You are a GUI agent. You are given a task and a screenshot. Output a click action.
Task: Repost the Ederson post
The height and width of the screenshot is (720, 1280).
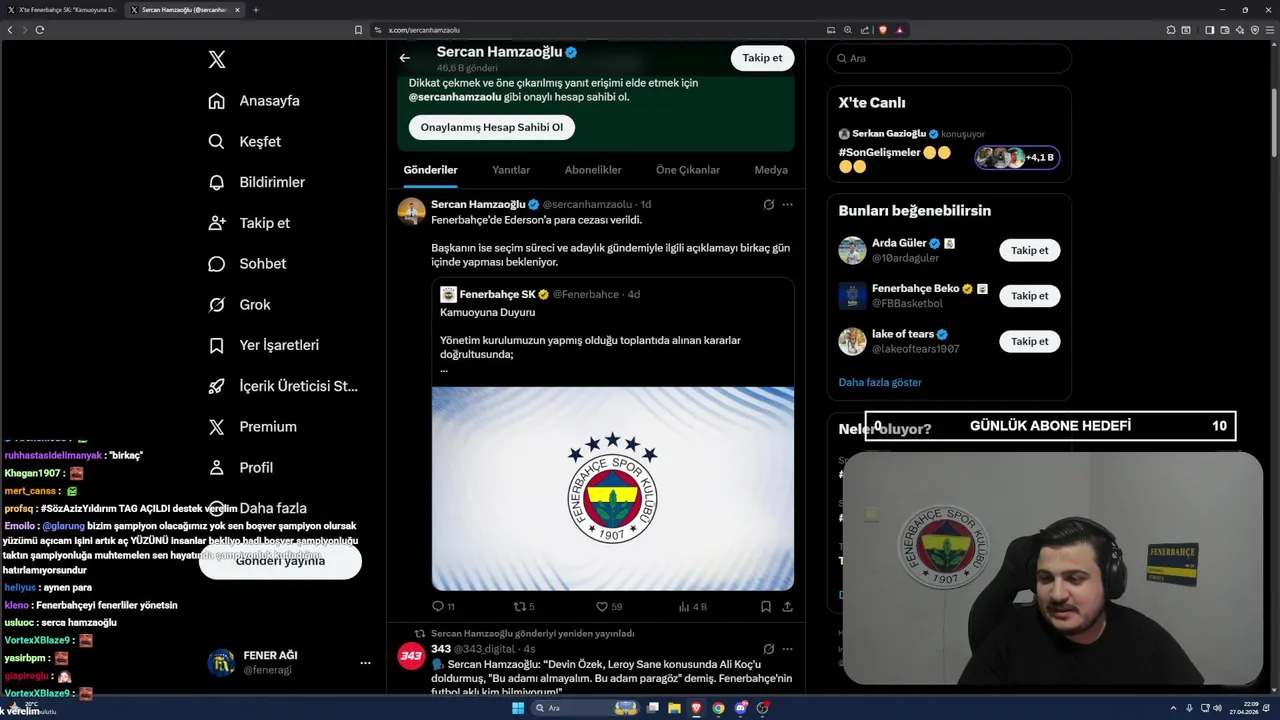524,606
